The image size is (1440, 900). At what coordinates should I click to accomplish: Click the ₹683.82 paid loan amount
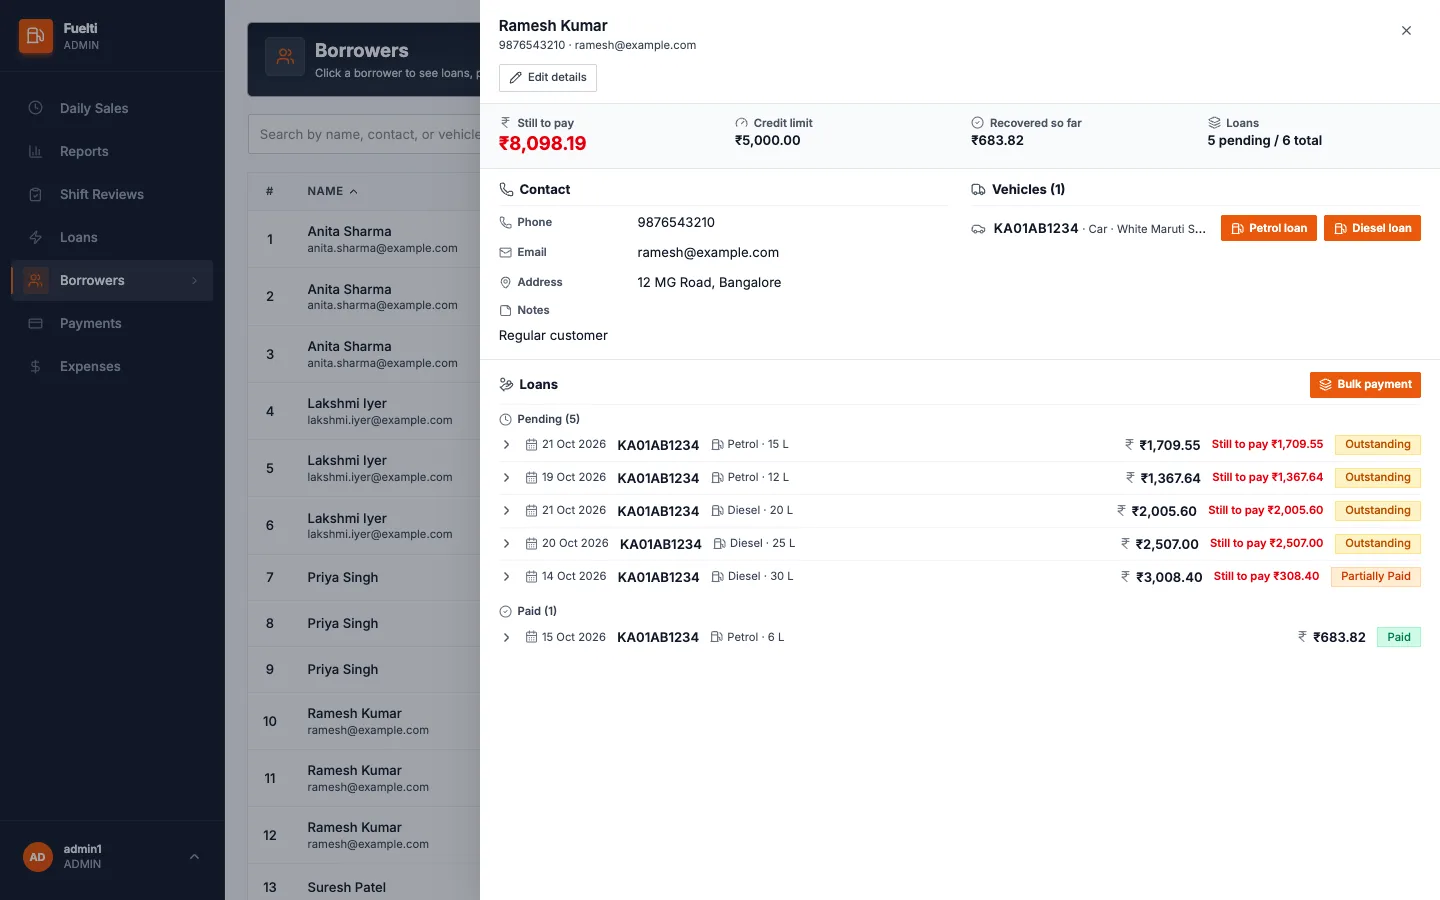pos(1339,638)
